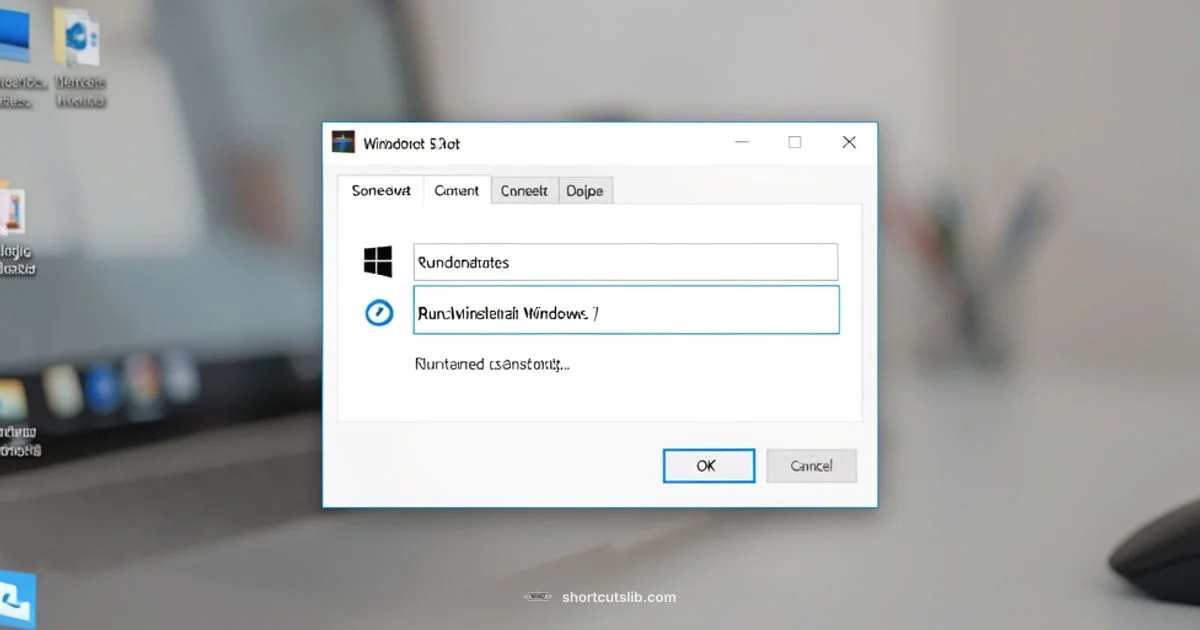Open the Coment tab
1200x630 pixels.
pyautogui.click(x=457, y=190)
